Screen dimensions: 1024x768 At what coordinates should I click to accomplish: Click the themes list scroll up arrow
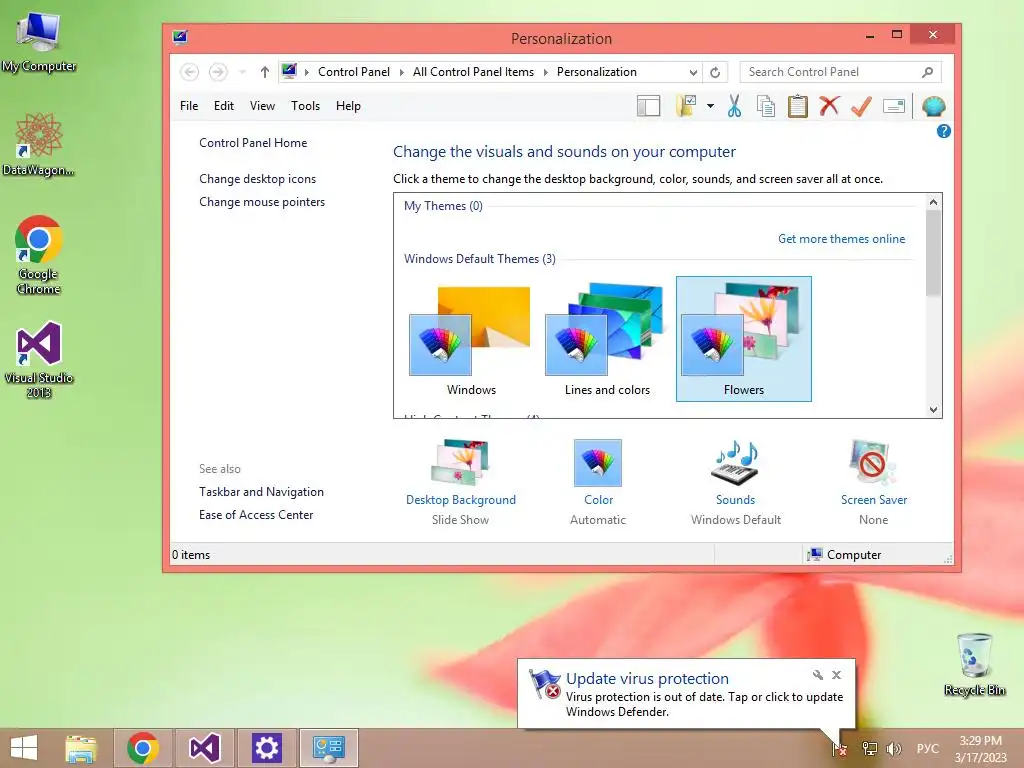pyautogui.click(x=933, y=202)
